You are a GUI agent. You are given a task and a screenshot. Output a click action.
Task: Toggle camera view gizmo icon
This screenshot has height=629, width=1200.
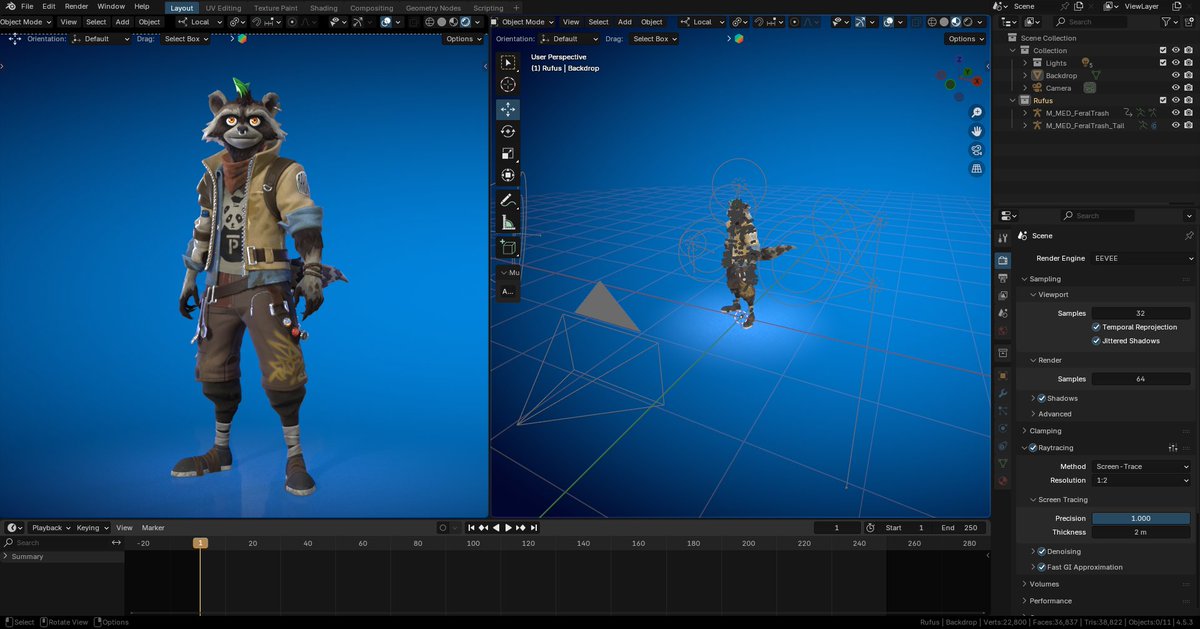tap(976, 150)
